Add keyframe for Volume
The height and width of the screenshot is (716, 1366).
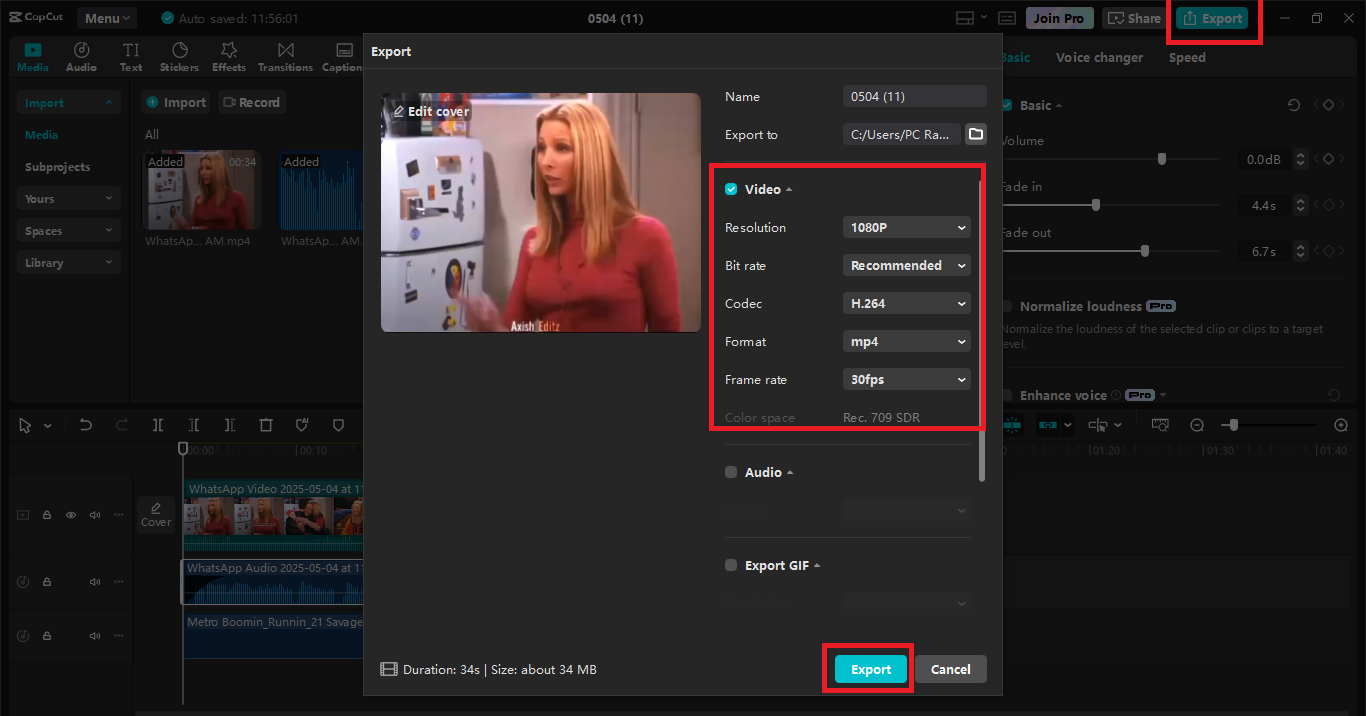click(1328, 159)
